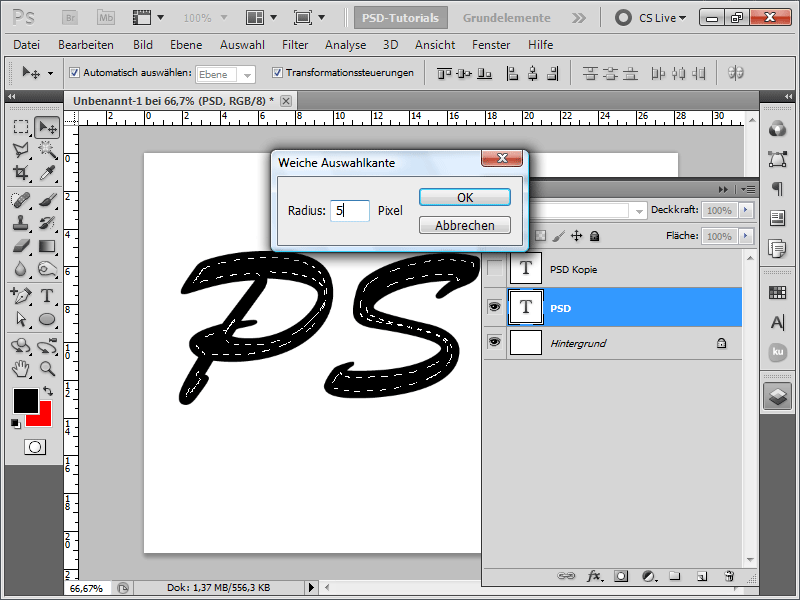
Task: Toggle Automatisch auswählen checkbox
Action: tap(74, 72)
